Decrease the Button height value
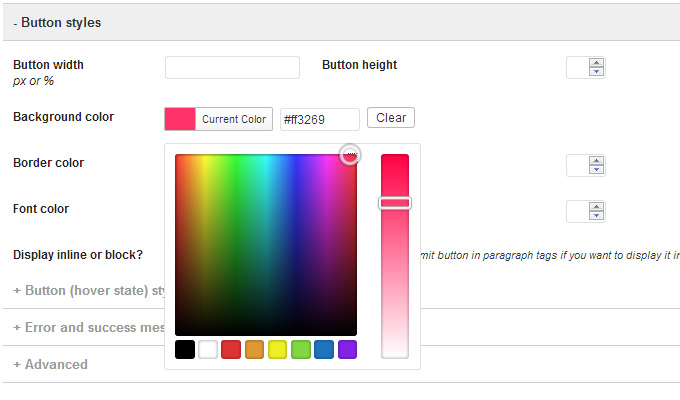The height and width of the screenshot is (400, 680). point(596,72)
